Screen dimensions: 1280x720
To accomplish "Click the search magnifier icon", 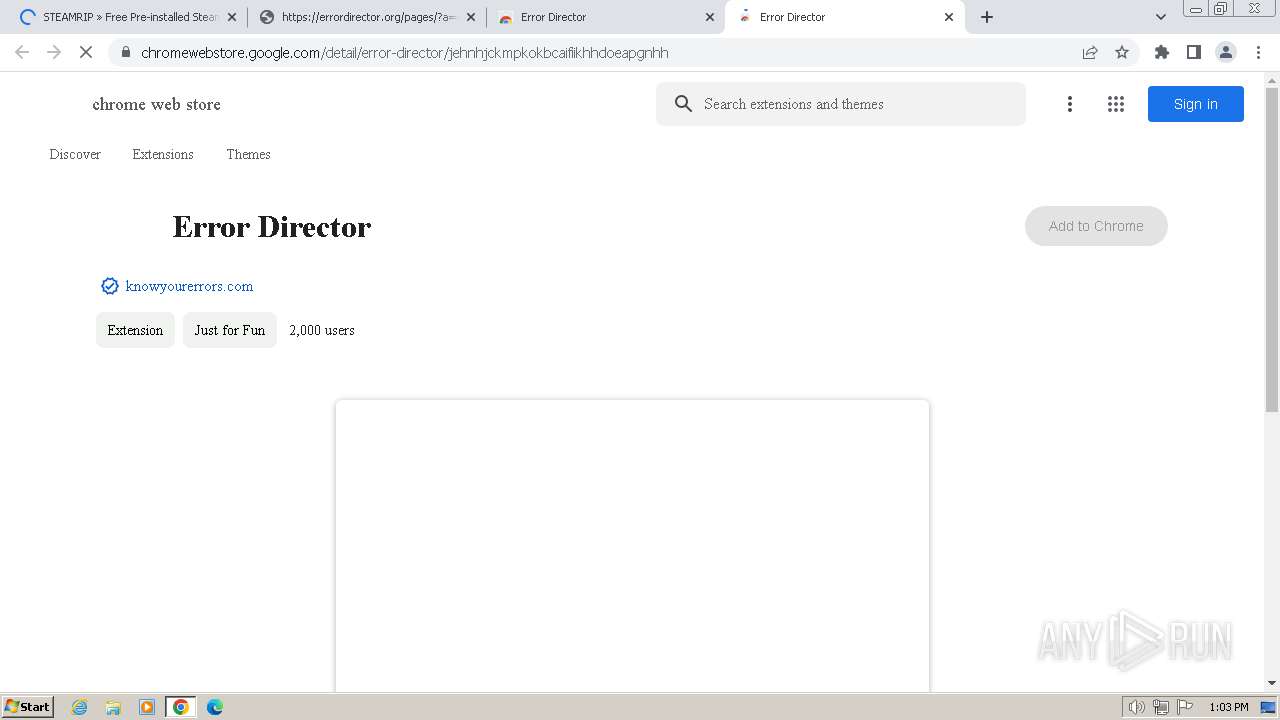I will click(683, 104).
